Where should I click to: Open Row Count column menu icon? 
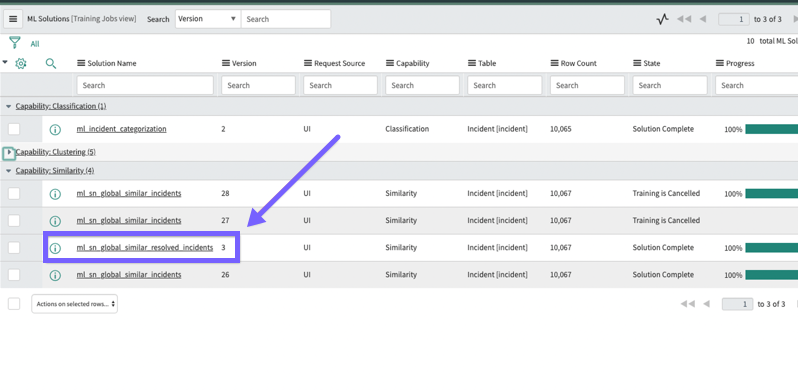[x=555, y=63]
